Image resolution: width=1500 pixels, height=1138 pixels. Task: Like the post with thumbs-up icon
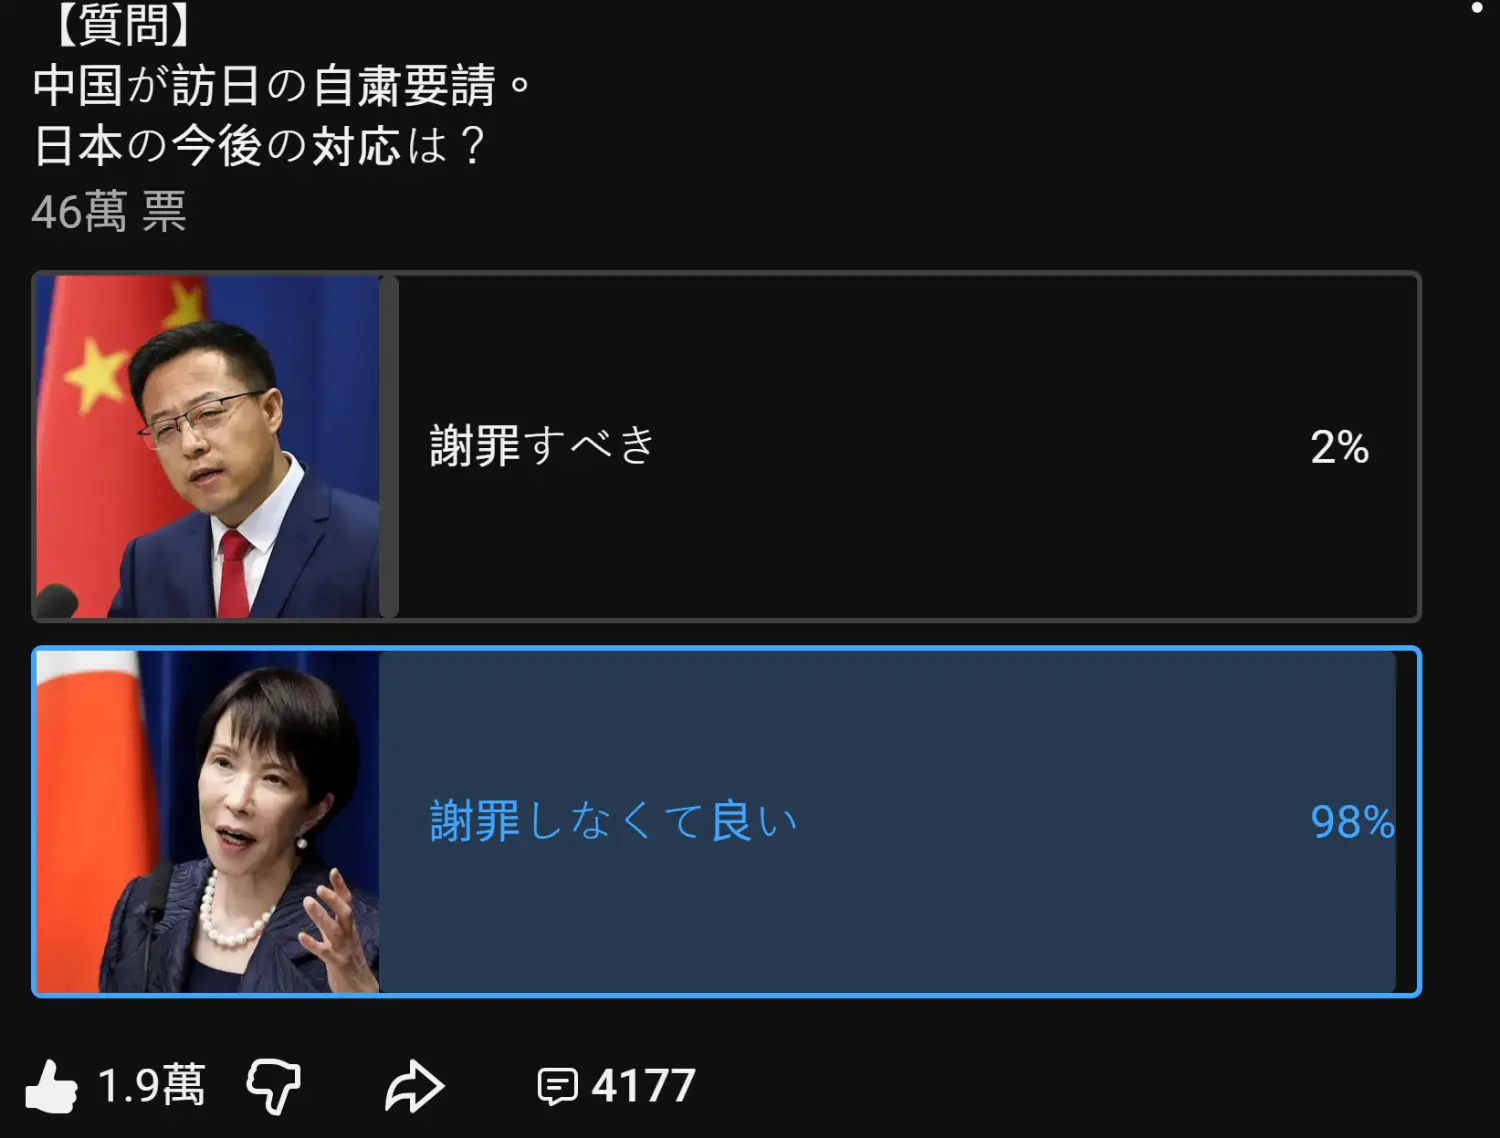pyautogui.click(x=51, y=1086)
